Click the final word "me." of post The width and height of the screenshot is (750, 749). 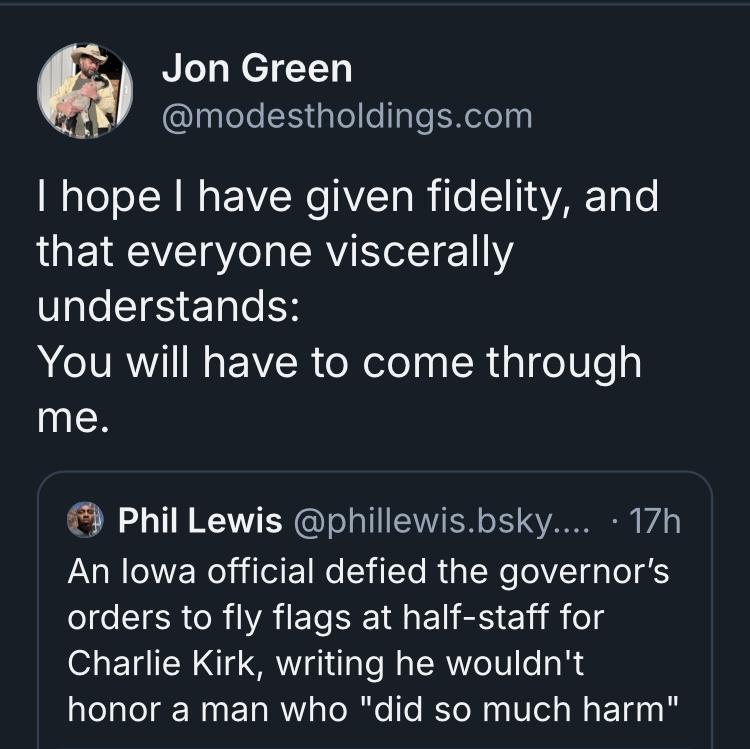(x=70, y=417)
